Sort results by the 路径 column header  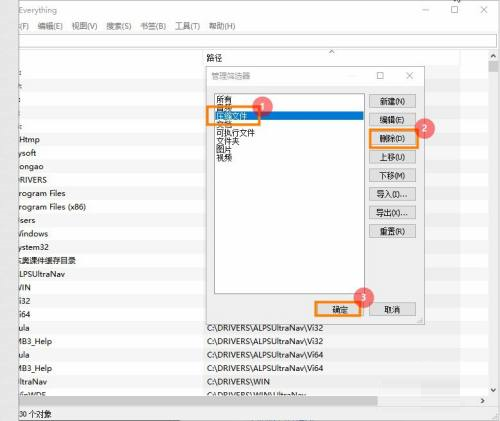tap(214, 58)
